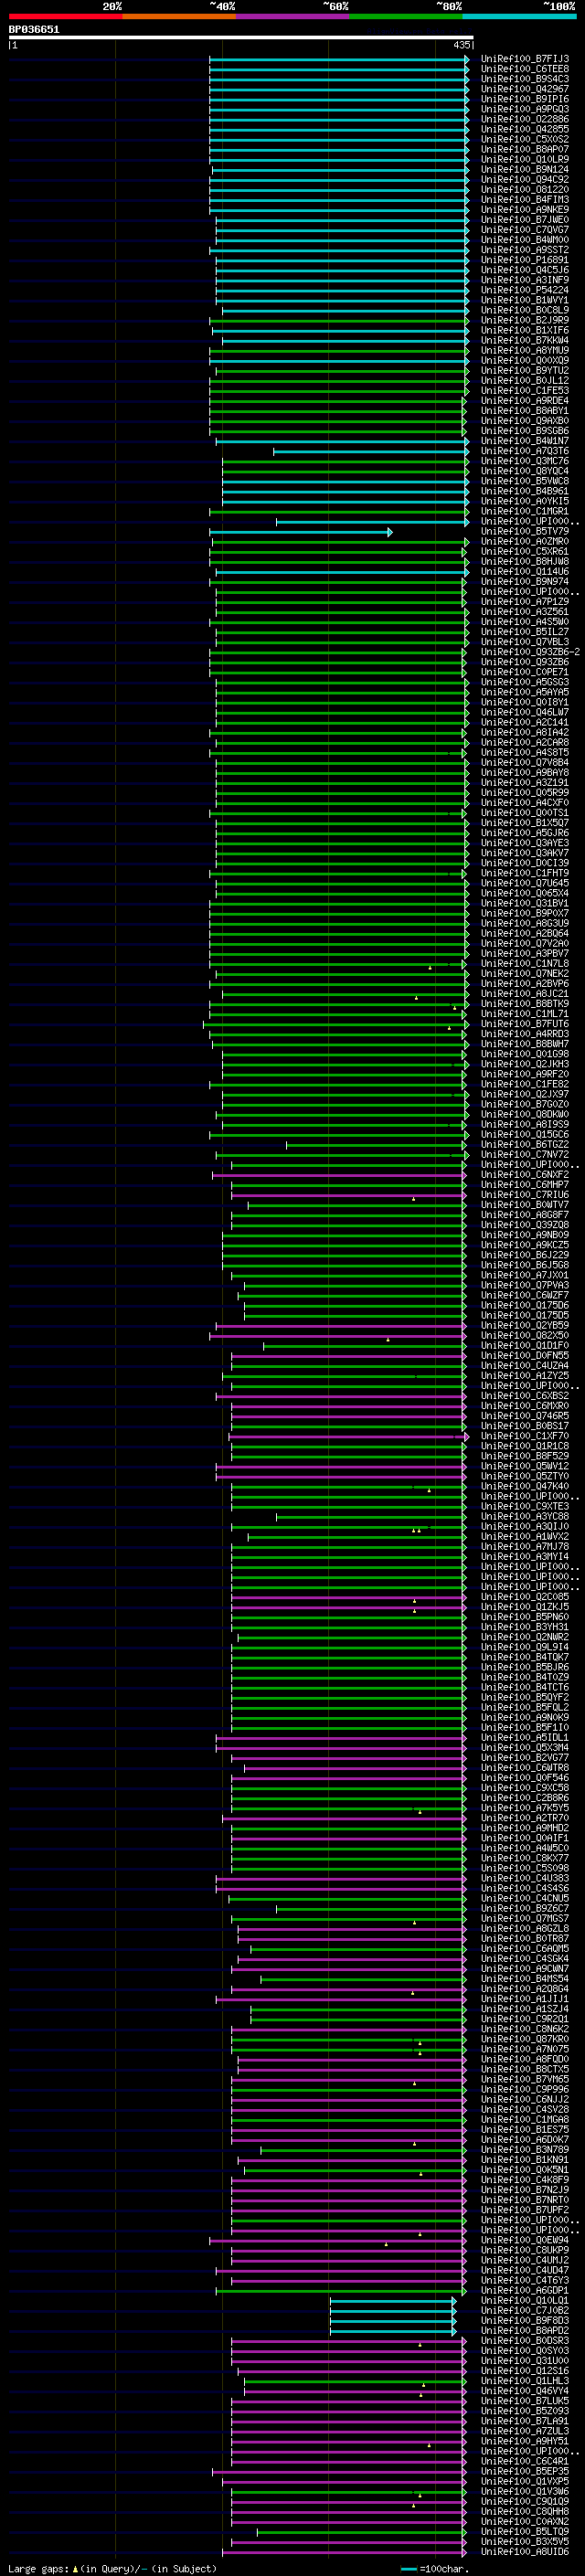Click the 435 query length number
The height and width of the screenshot is (2576, 585).
461,45
